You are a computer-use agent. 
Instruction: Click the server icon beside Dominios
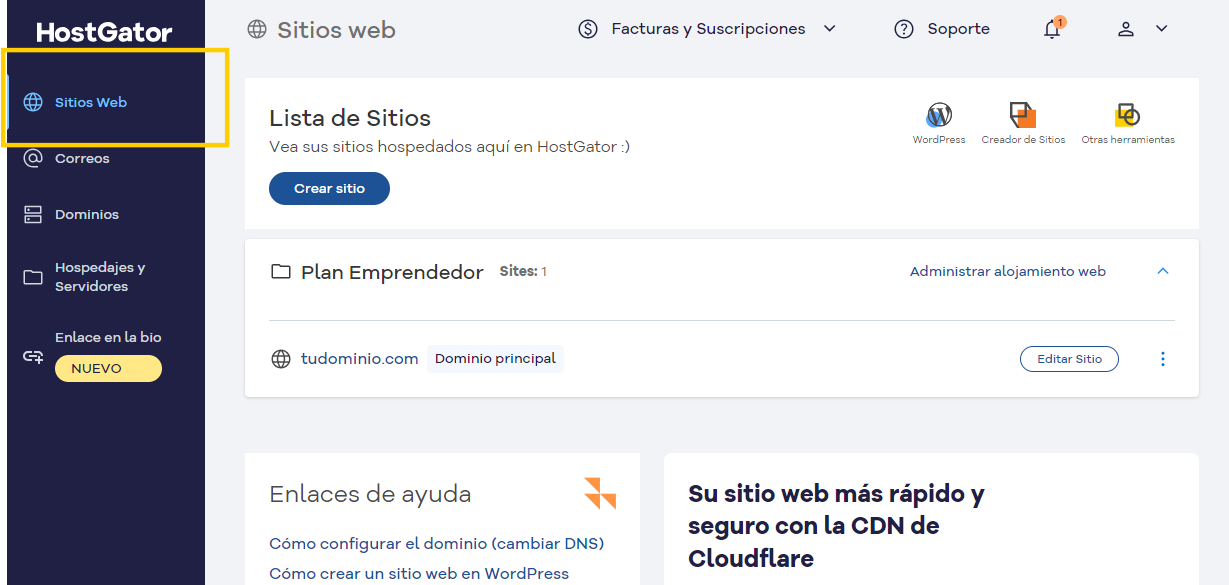click(33, 214)
